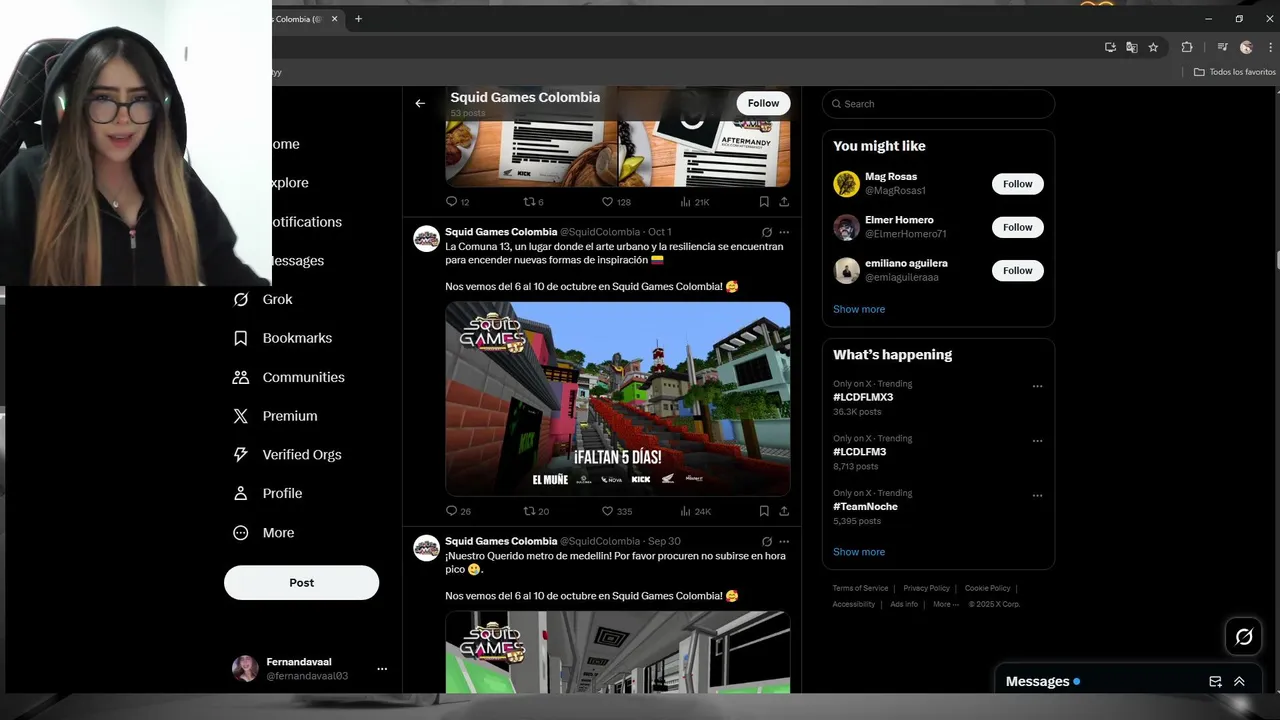The image size is (1280, 720).
Task: Click the Search input field
Action: pos(938,104)
